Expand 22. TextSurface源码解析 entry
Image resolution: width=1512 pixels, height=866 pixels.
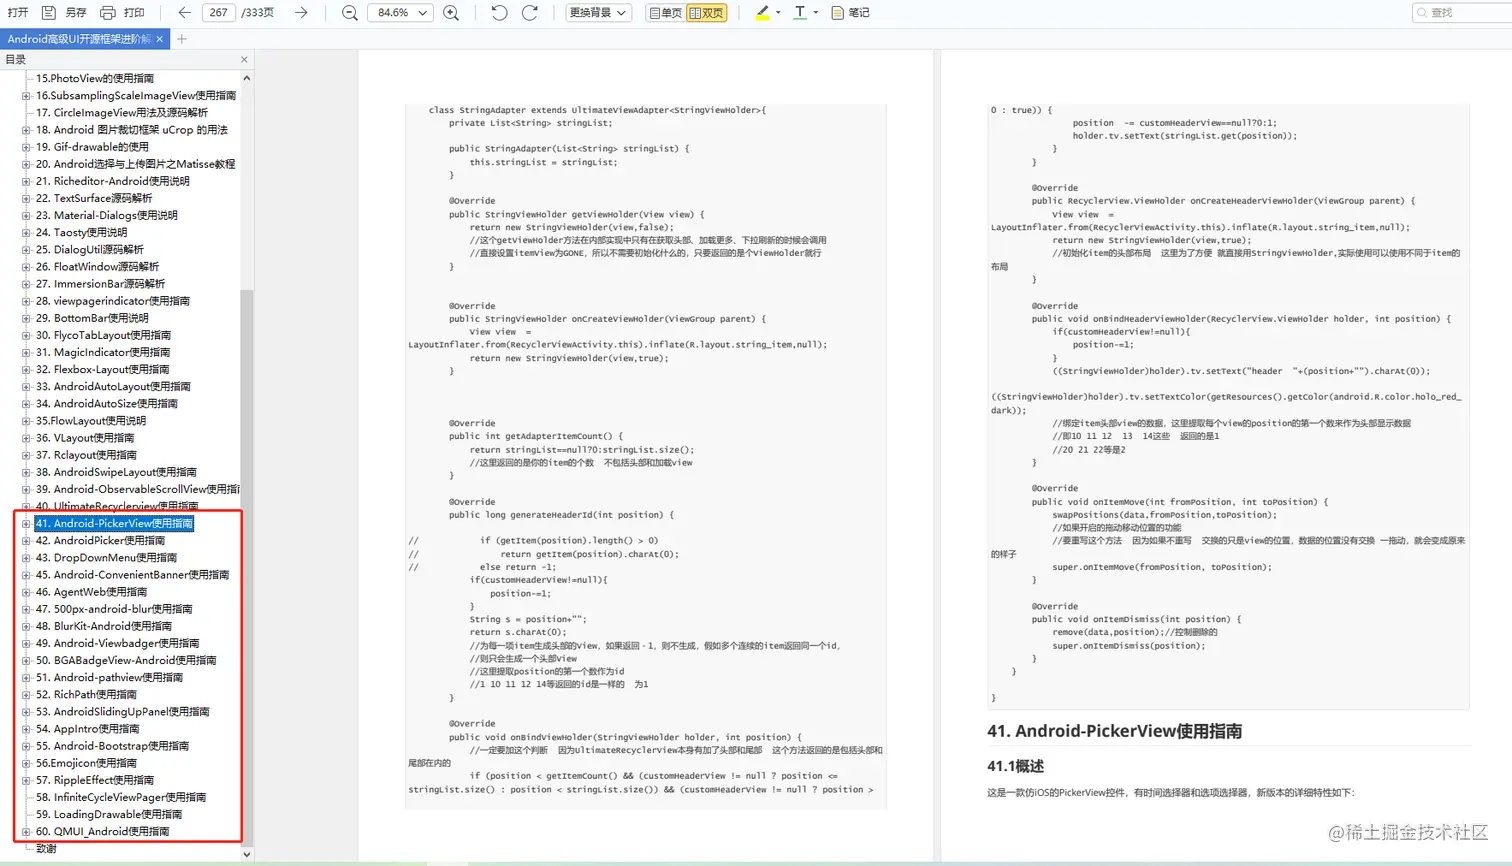(26, 198)
